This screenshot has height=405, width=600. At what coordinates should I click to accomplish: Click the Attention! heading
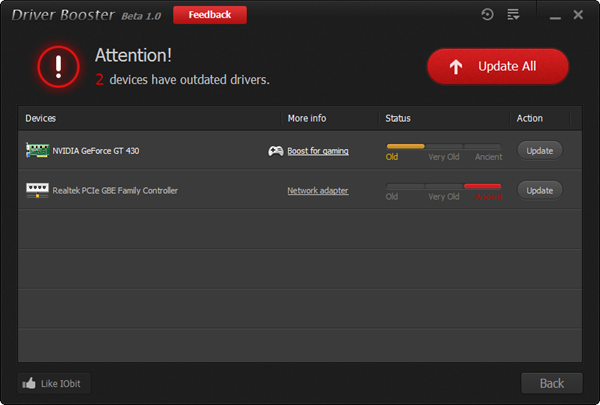click(133, 55)
